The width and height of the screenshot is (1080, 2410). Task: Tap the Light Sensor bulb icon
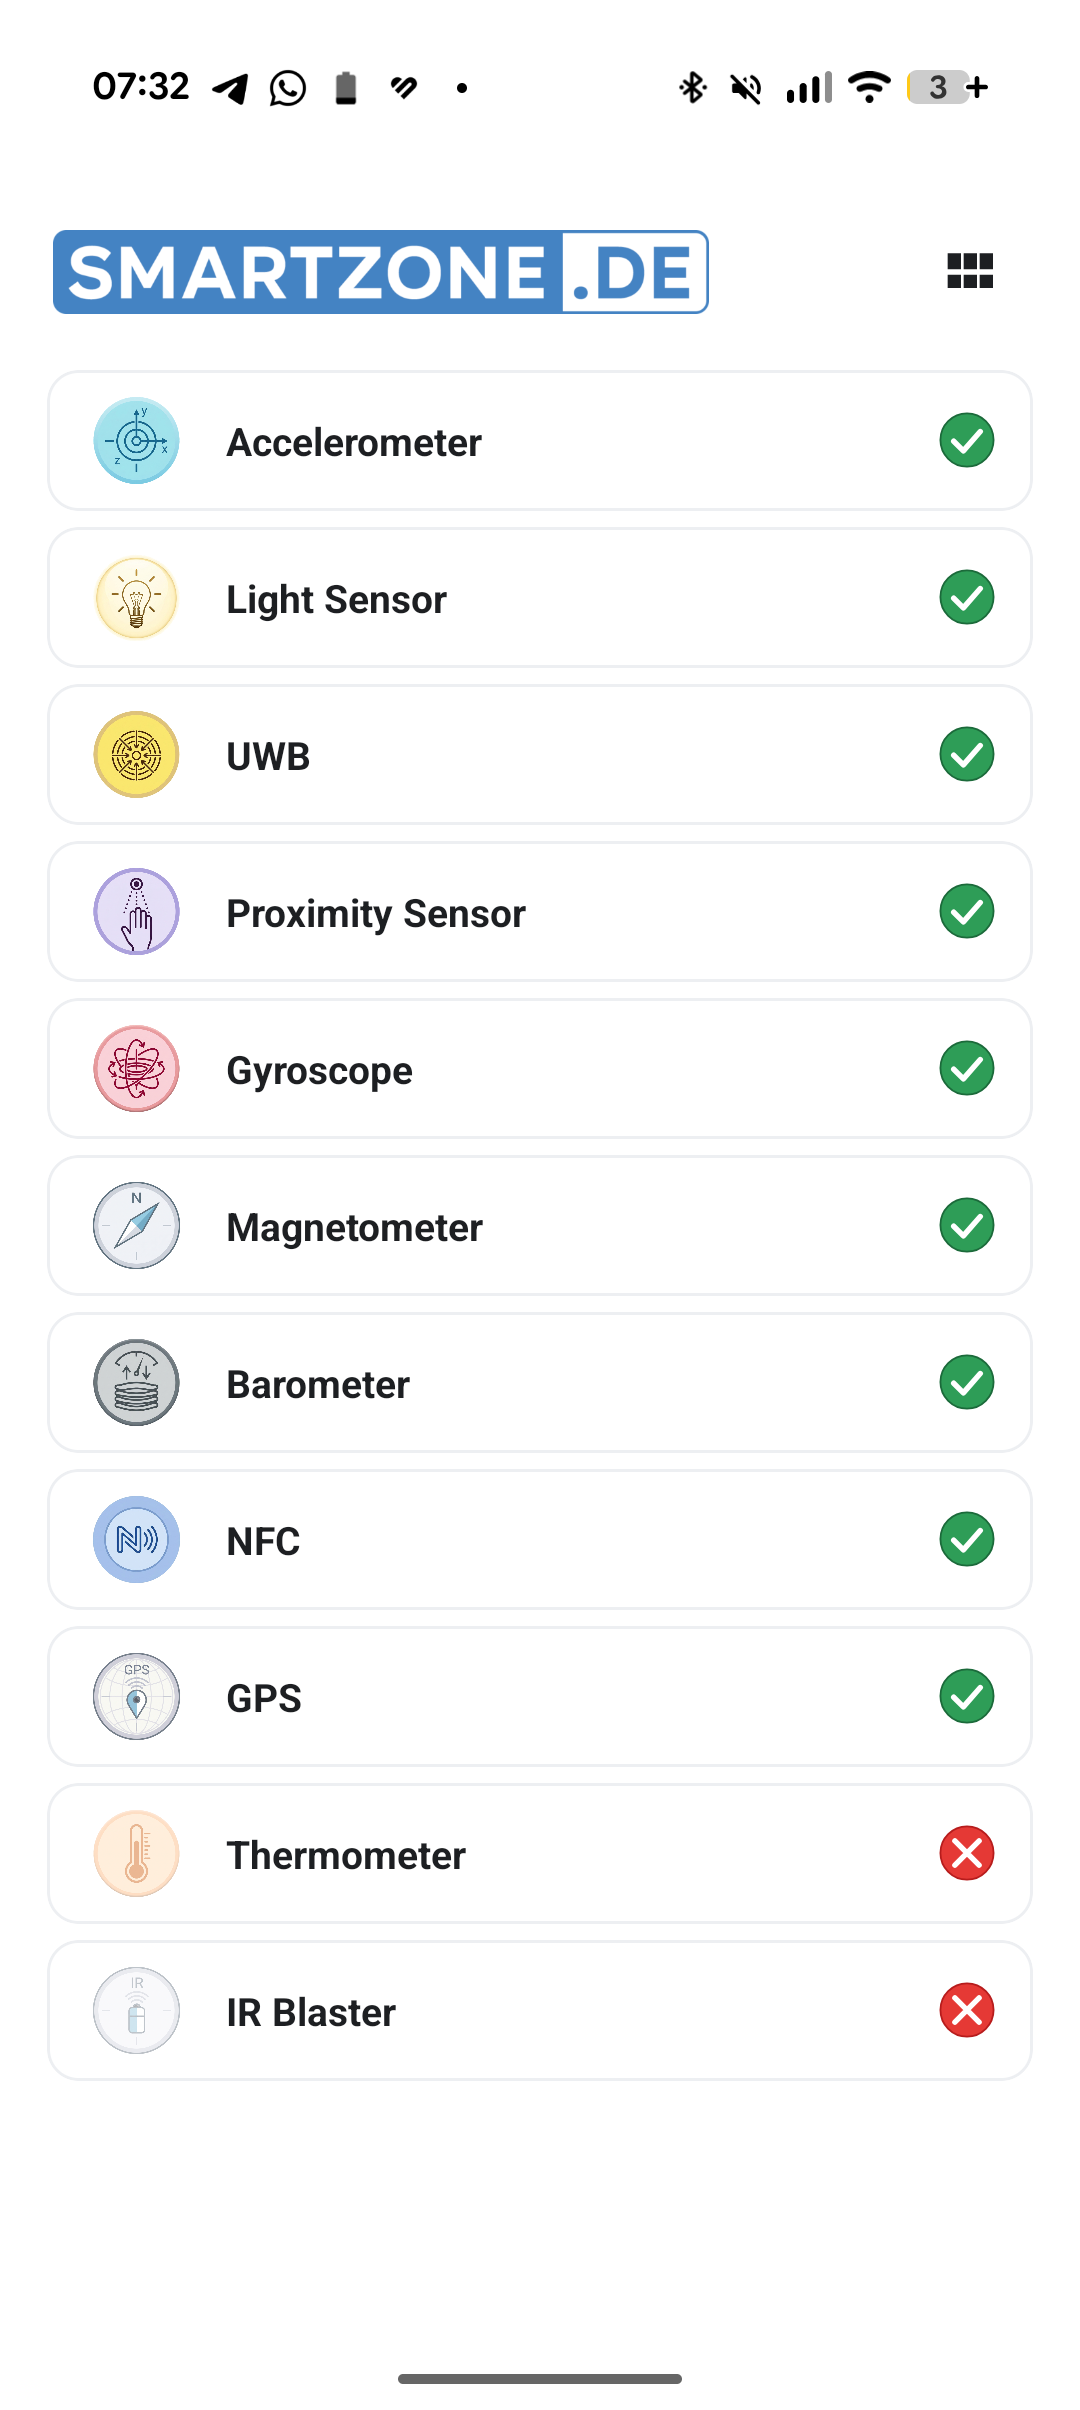click(137, 598)
